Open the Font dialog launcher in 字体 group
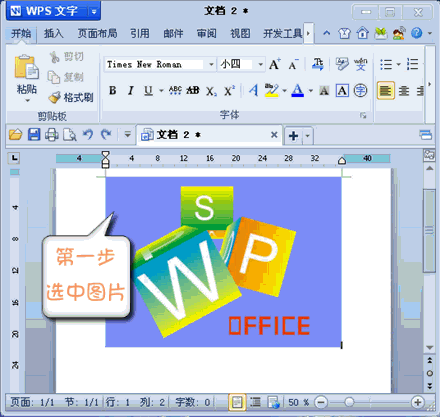The height and width of the screenshot is (417, 440). [363, 115]
